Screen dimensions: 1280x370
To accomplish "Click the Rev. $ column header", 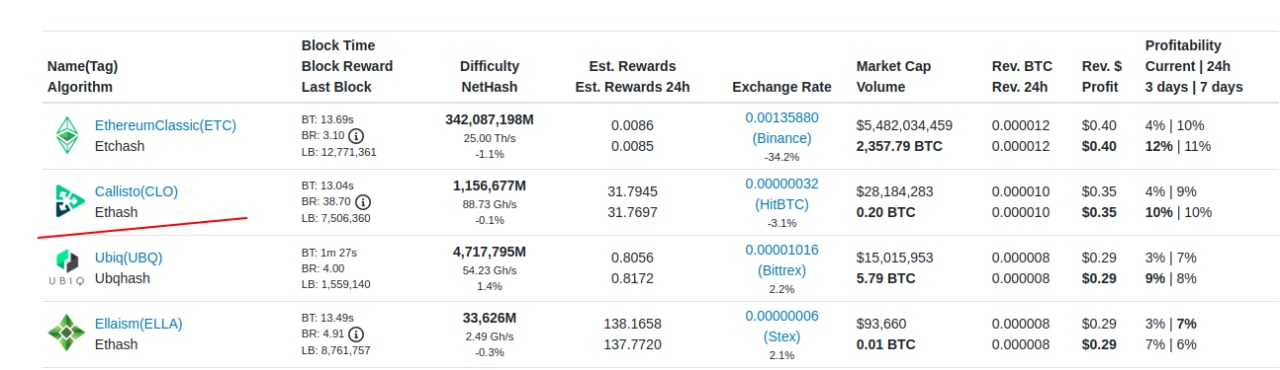I will (1102, 66).
